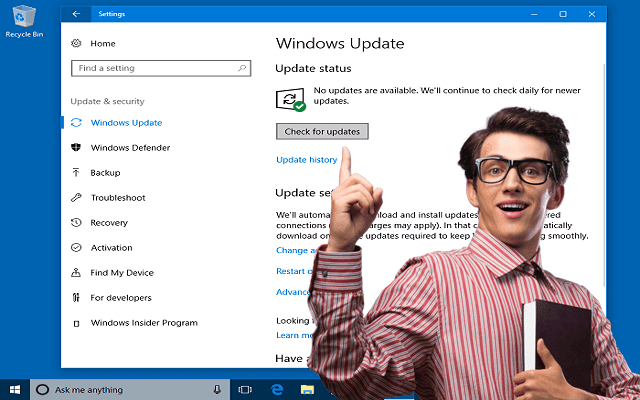
Task: Click the Learn more link
Action: [x=294, y=335]
